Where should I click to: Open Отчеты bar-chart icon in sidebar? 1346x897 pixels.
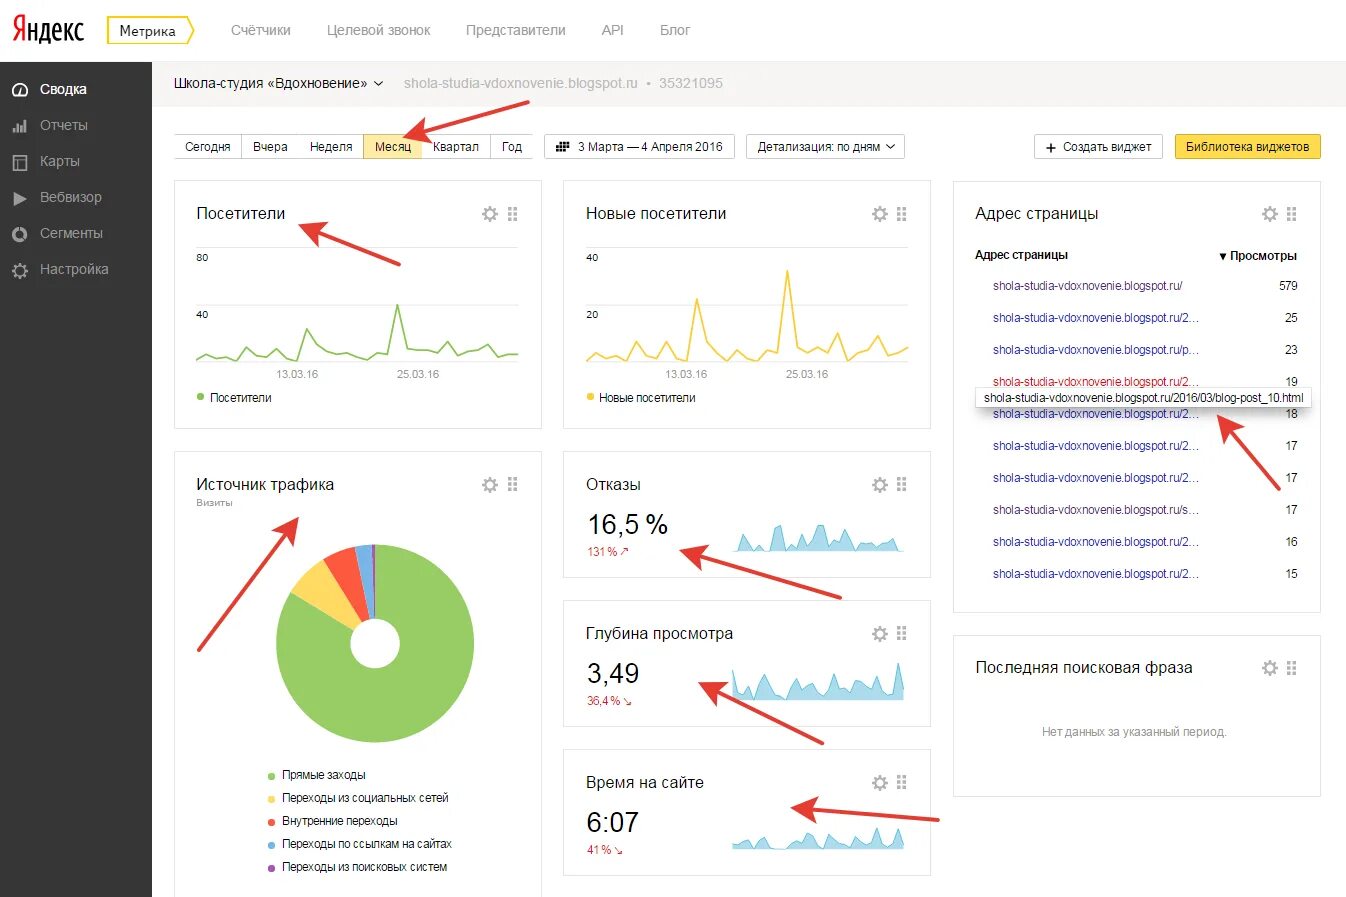coord(20,126)
